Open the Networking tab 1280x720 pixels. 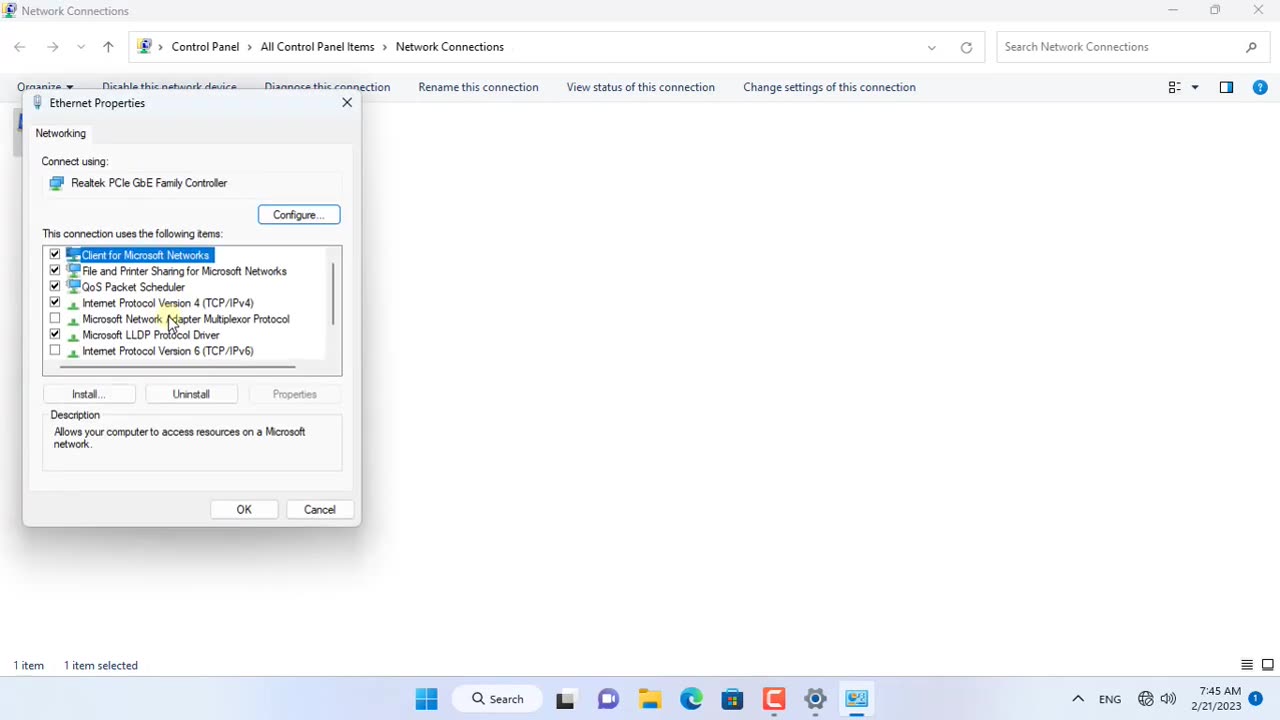[x=61, y=133]
